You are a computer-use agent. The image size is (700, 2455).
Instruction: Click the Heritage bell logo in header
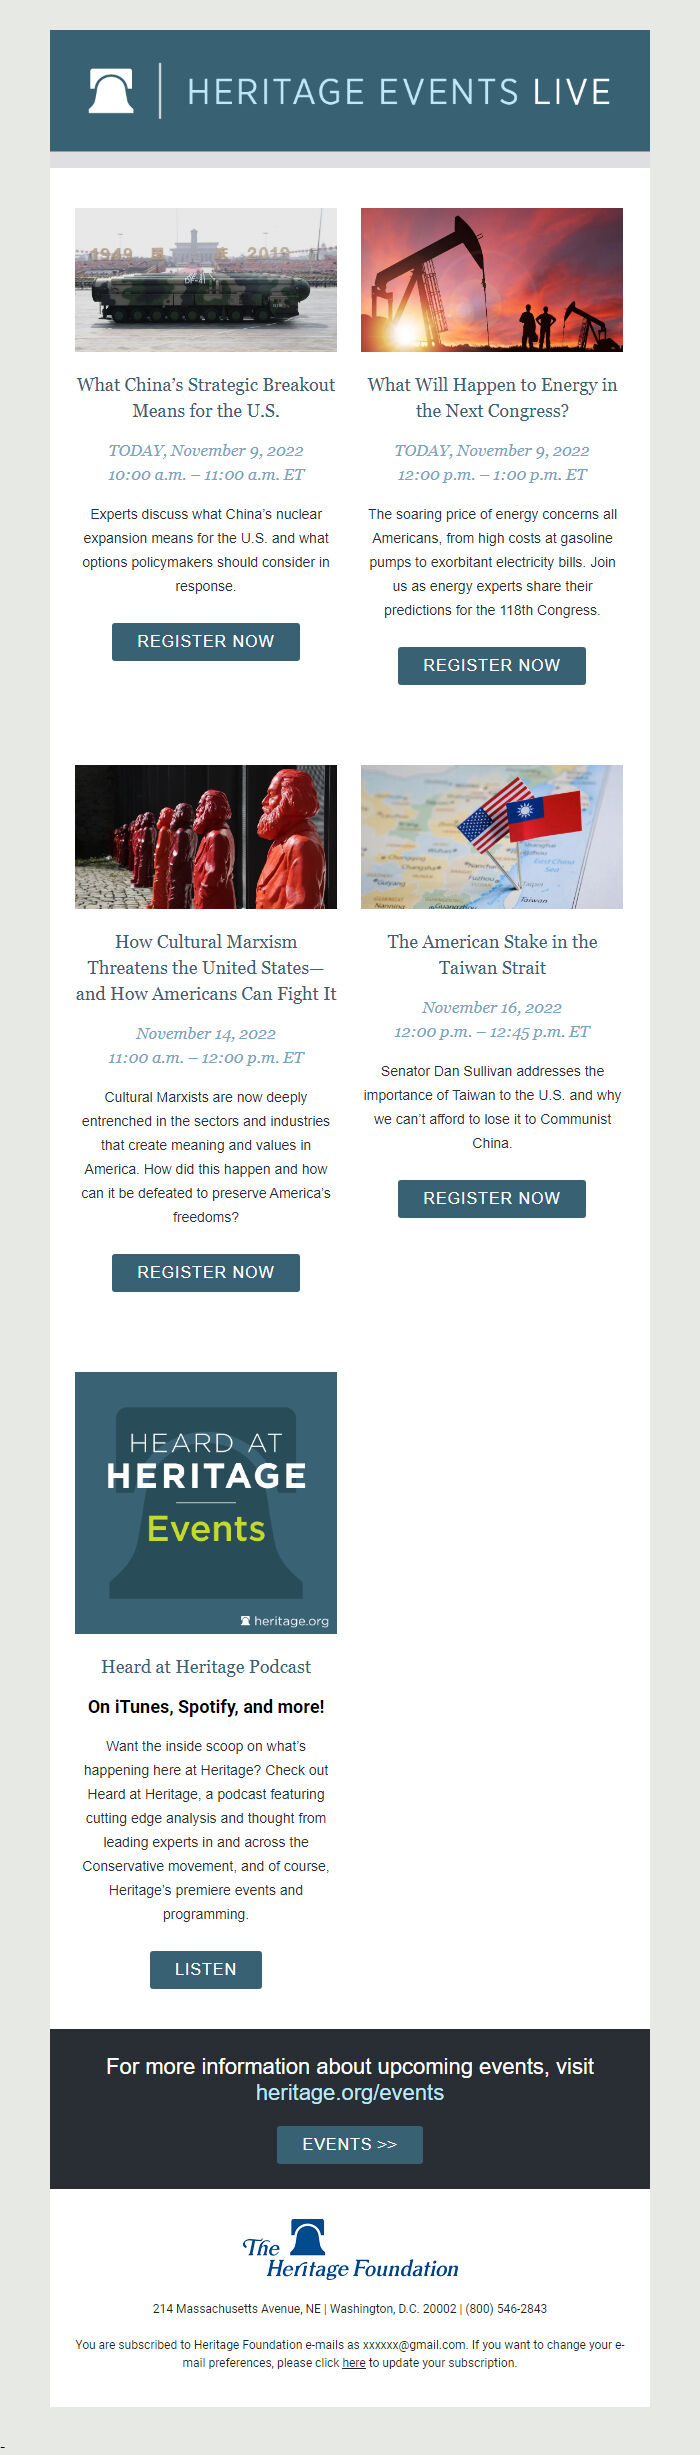(x=111, y=91)
